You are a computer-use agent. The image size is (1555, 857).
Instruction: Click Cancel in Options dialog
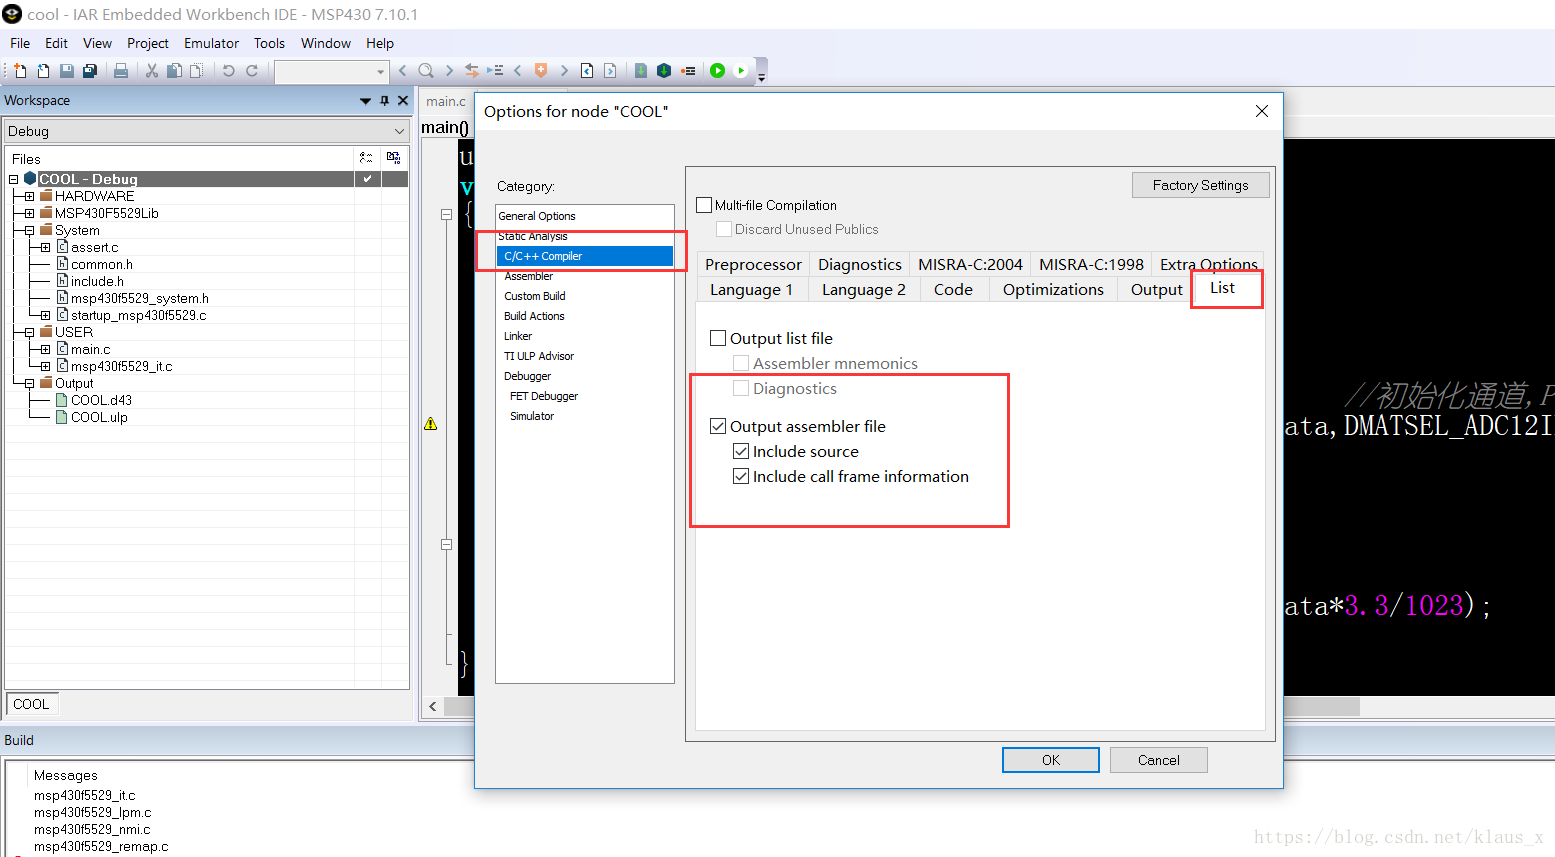(1158, 760)
